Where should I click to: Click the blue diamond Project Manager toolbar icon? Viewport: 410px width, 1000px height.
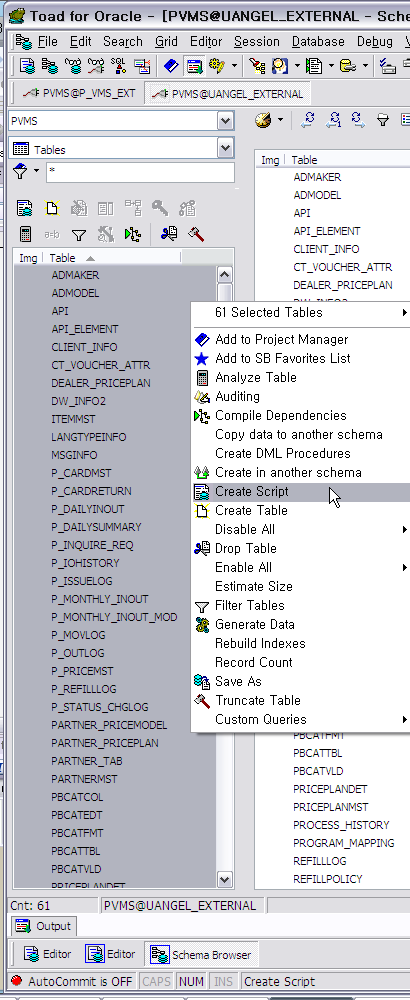(x=171, y=65)
